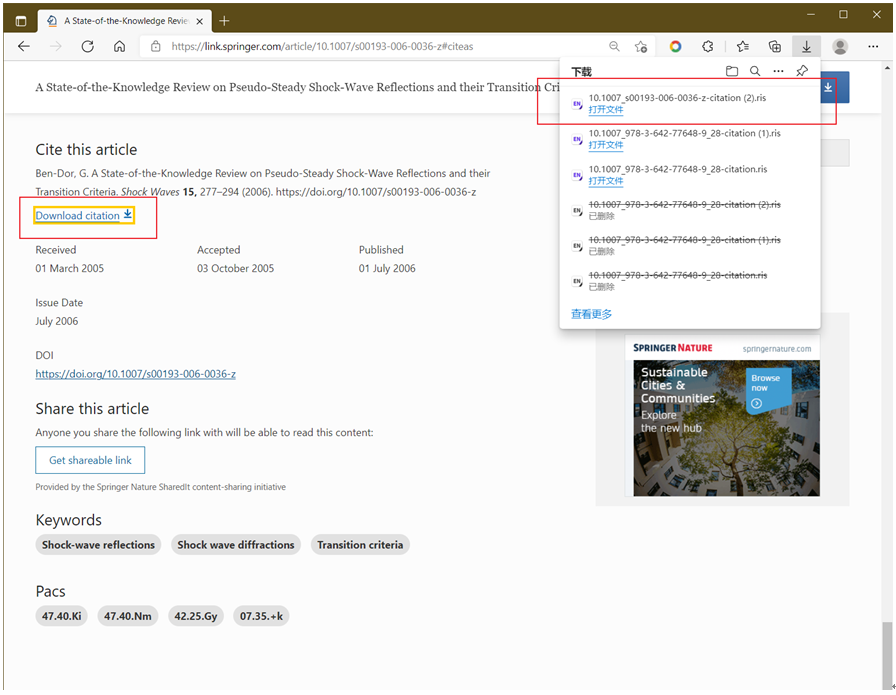Click the 47.40.Ki Pacs tag
The image size is (896, 695).
click(61, 616)
